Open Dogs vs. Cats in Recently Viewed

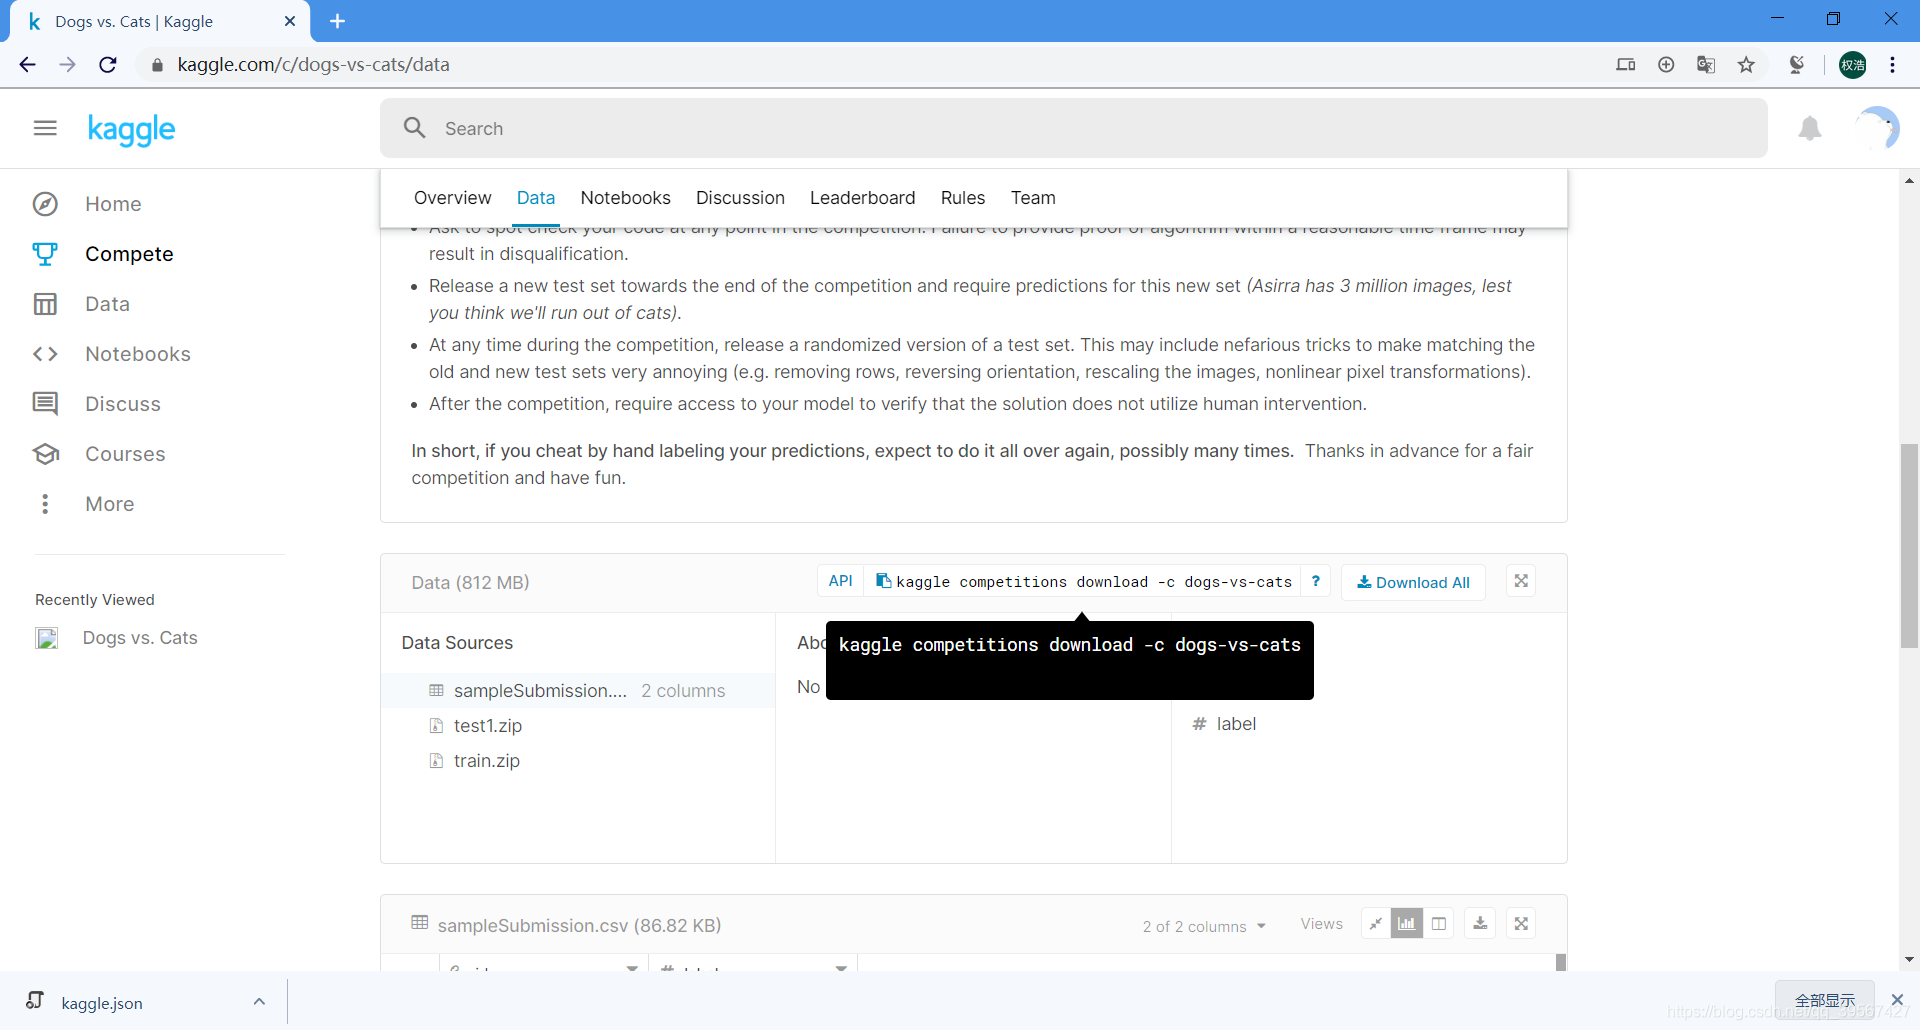(140, 638)
